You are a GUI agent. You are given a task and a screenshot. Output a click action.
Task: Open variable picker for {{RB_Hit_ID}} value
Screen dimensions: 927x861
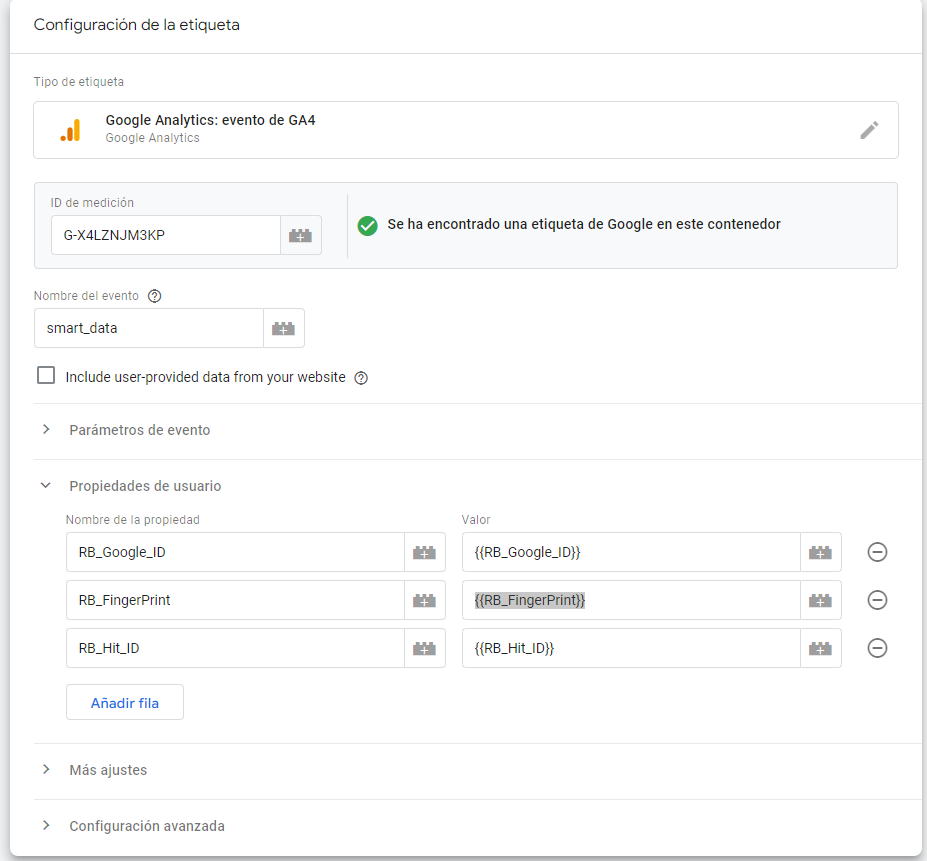tap(821, 648)
